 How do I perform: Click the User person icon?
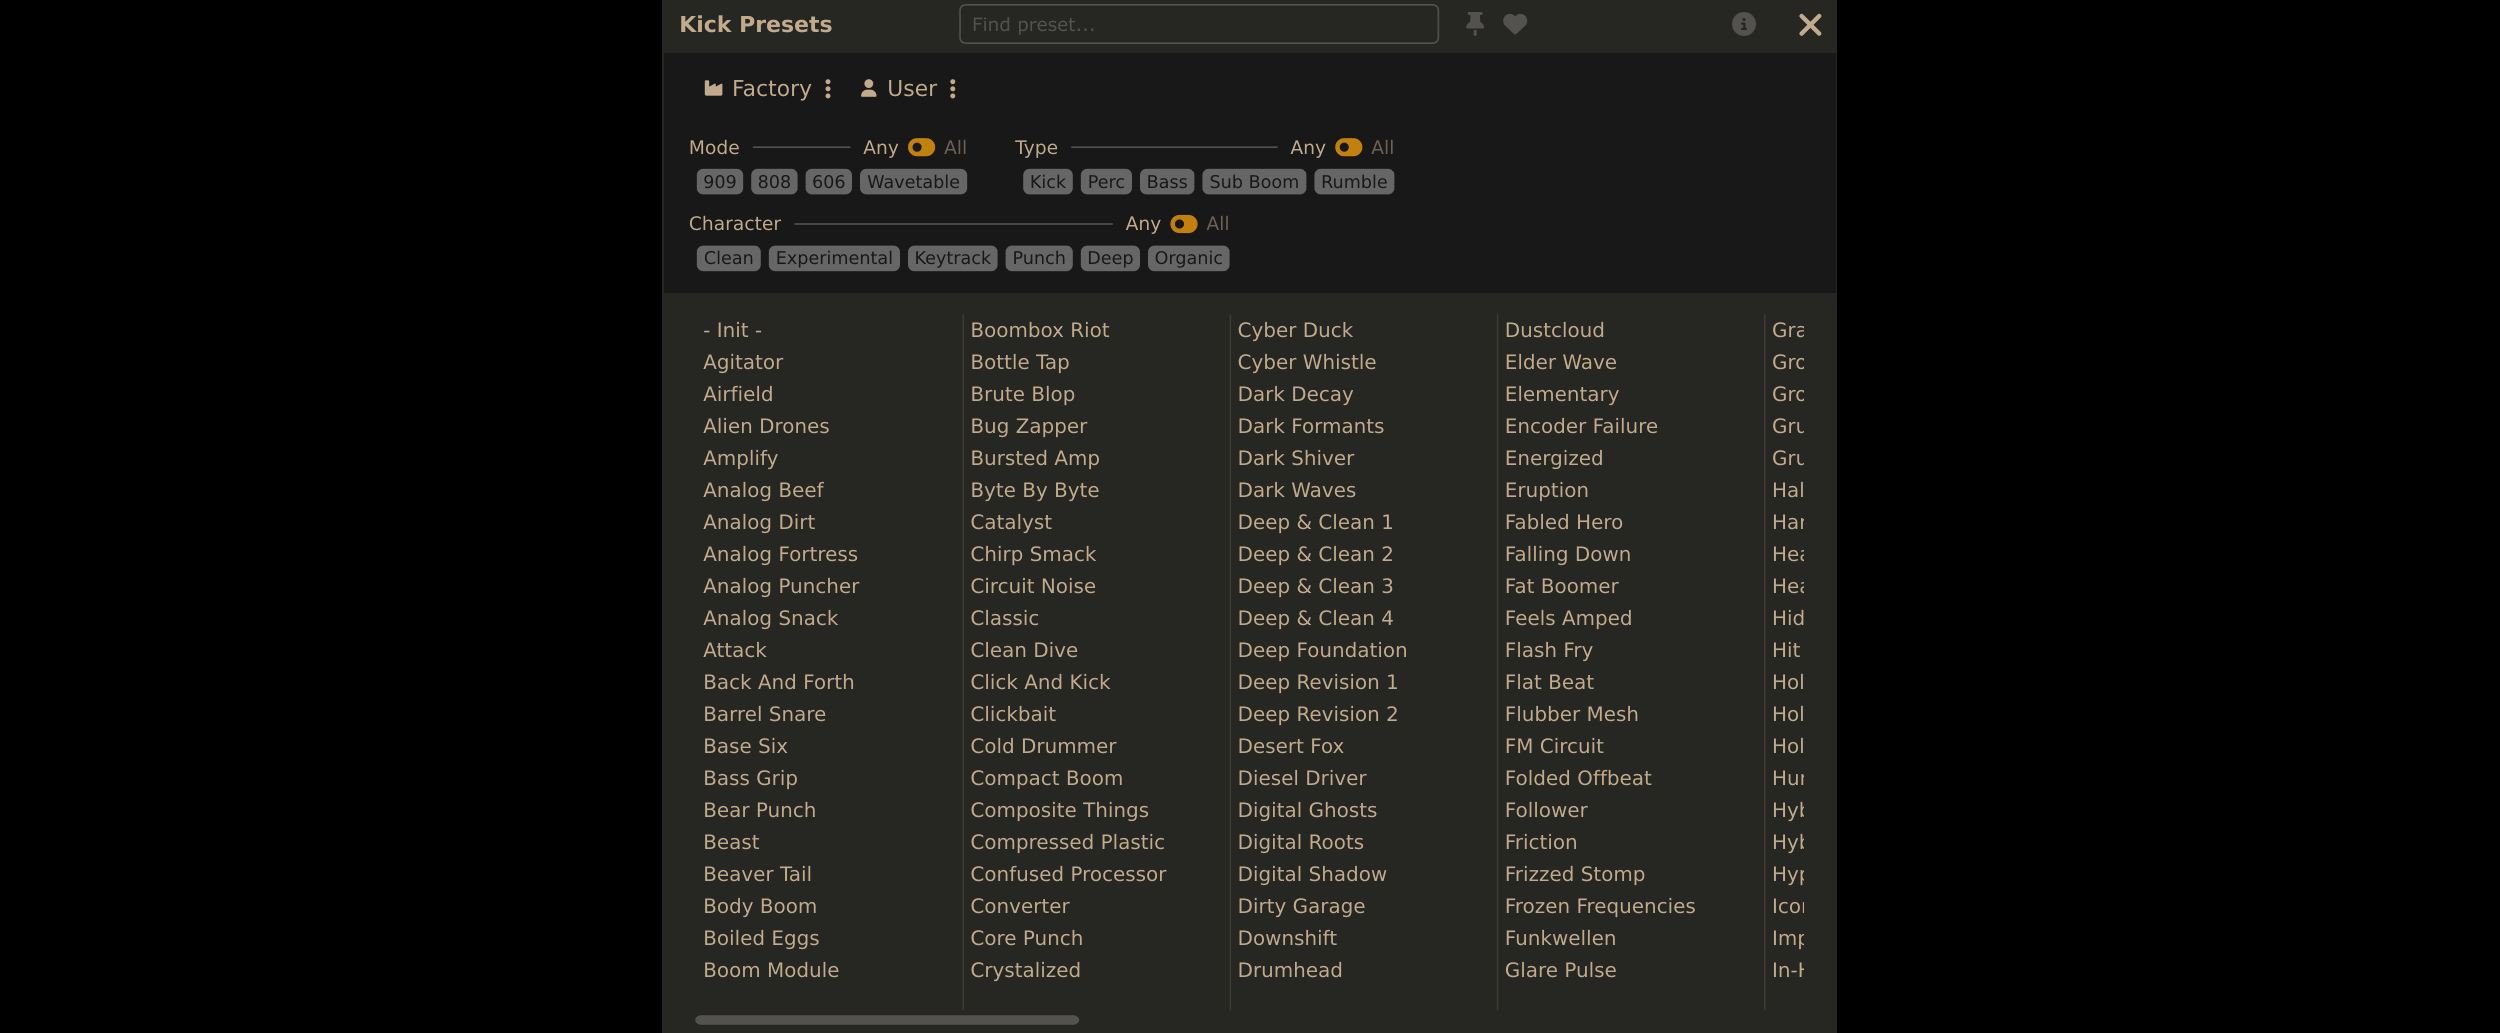pos(868,89)
